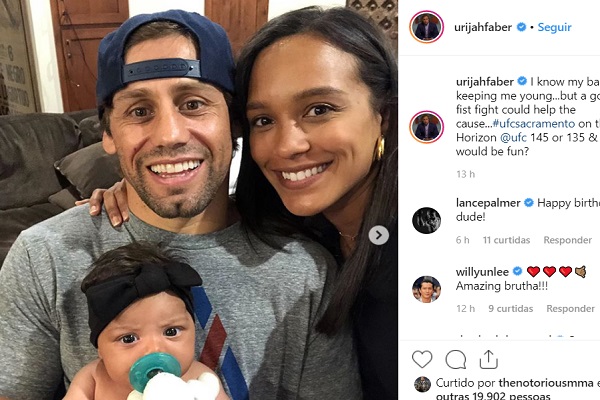Open the @ufc mention link
600x400 pixels.
(513, 137)
